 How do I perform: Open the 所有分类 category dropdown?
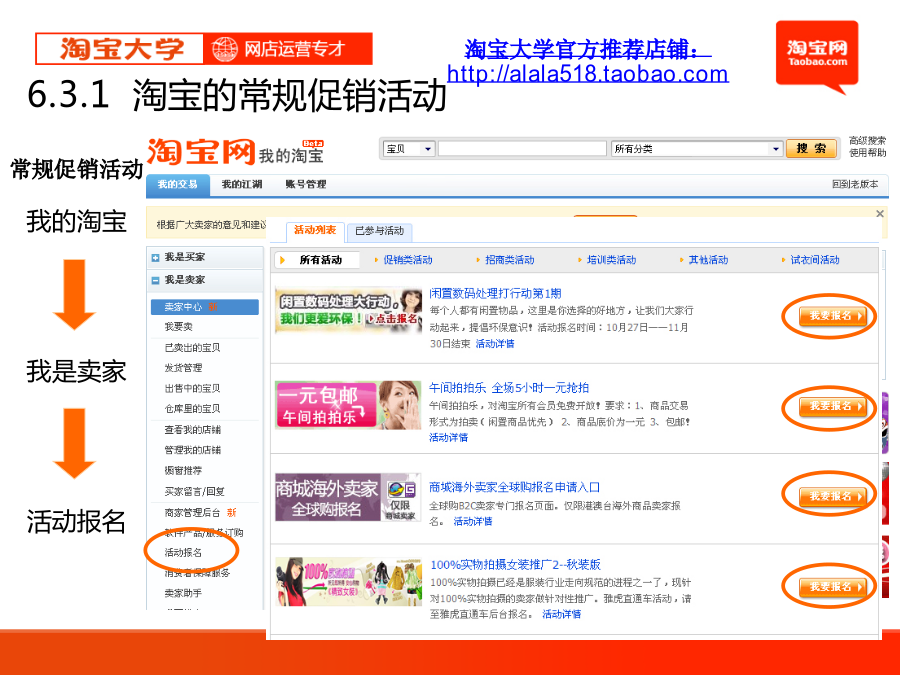pyautogui.click(x=696, y=149)
